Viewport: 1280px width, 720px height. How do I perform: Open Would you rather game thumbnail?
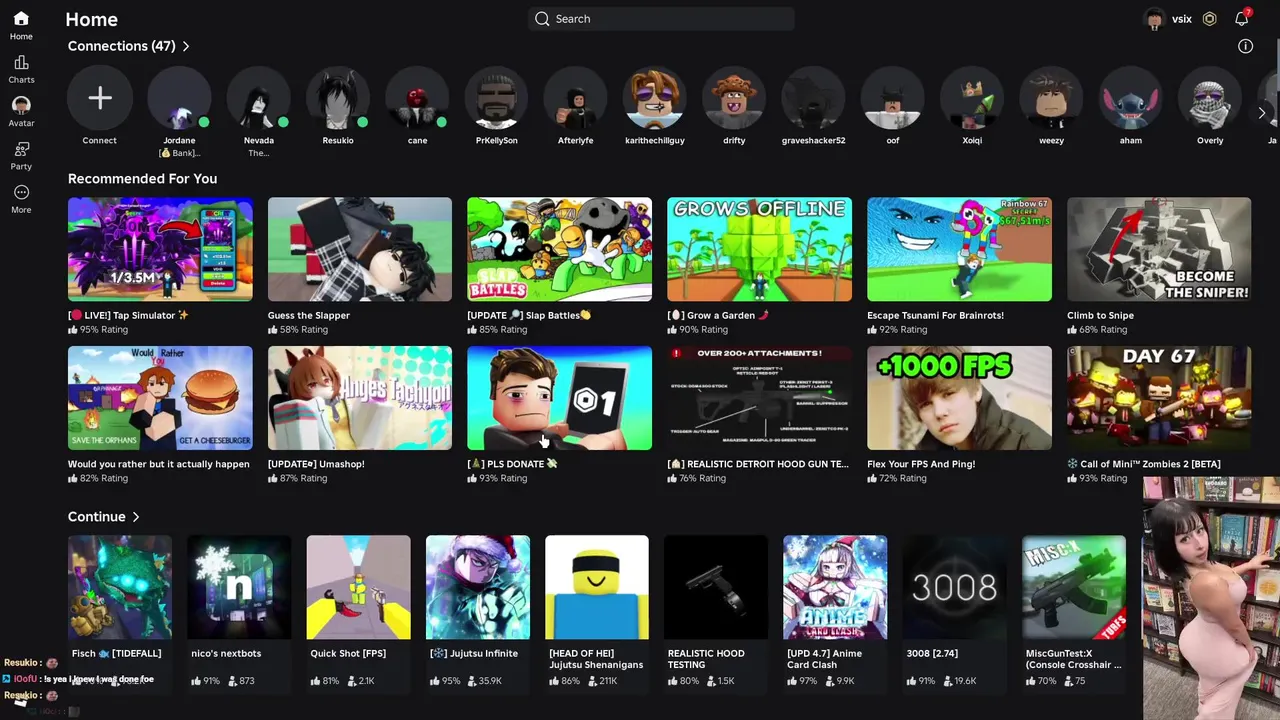click(160, 398)
